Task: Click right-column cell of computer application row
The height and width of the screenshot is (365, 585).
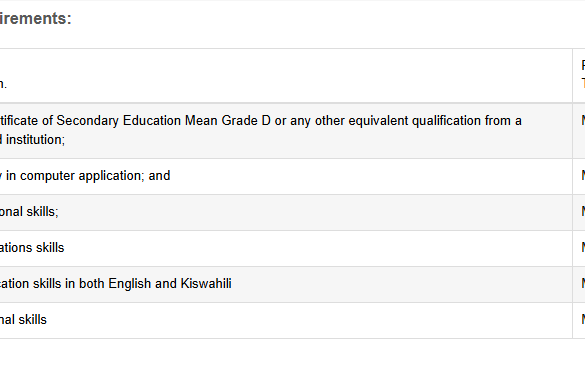Action: [x=579, y=176]
